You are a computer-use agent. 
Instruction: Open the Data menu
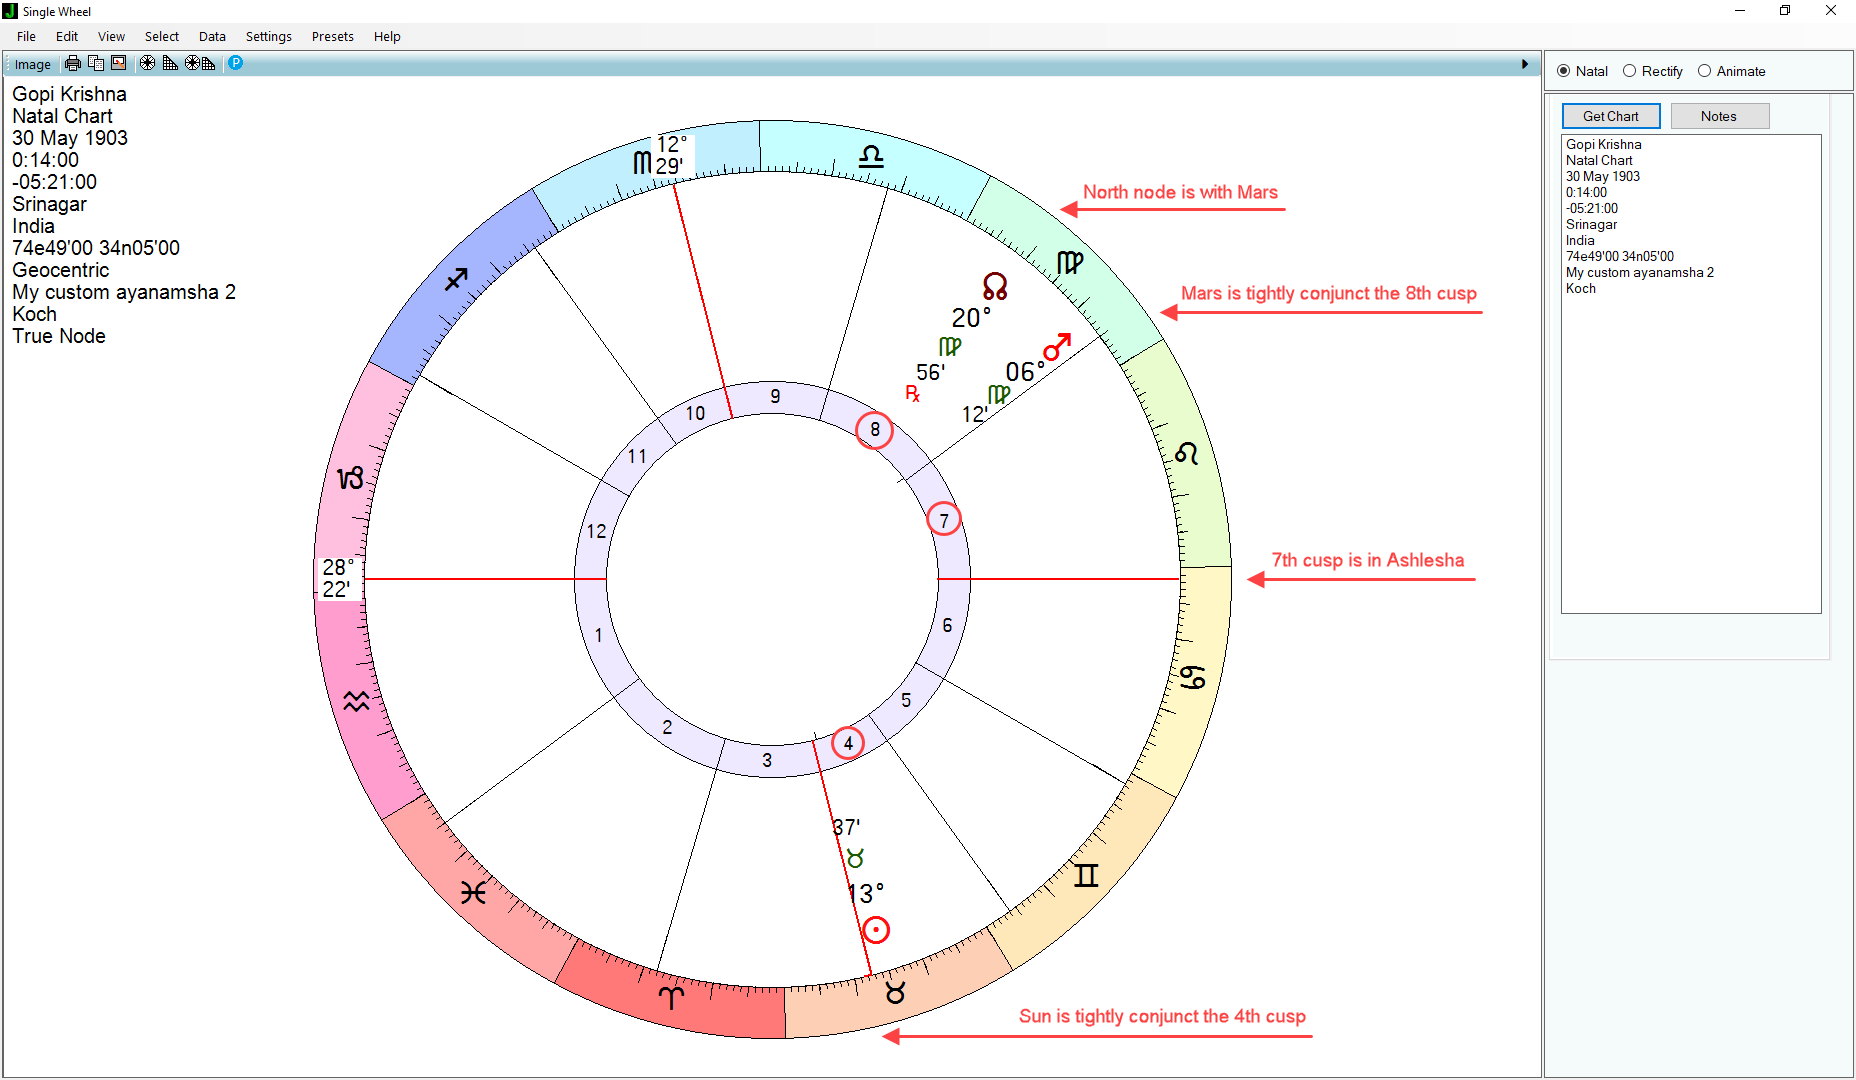click(212, 37)
